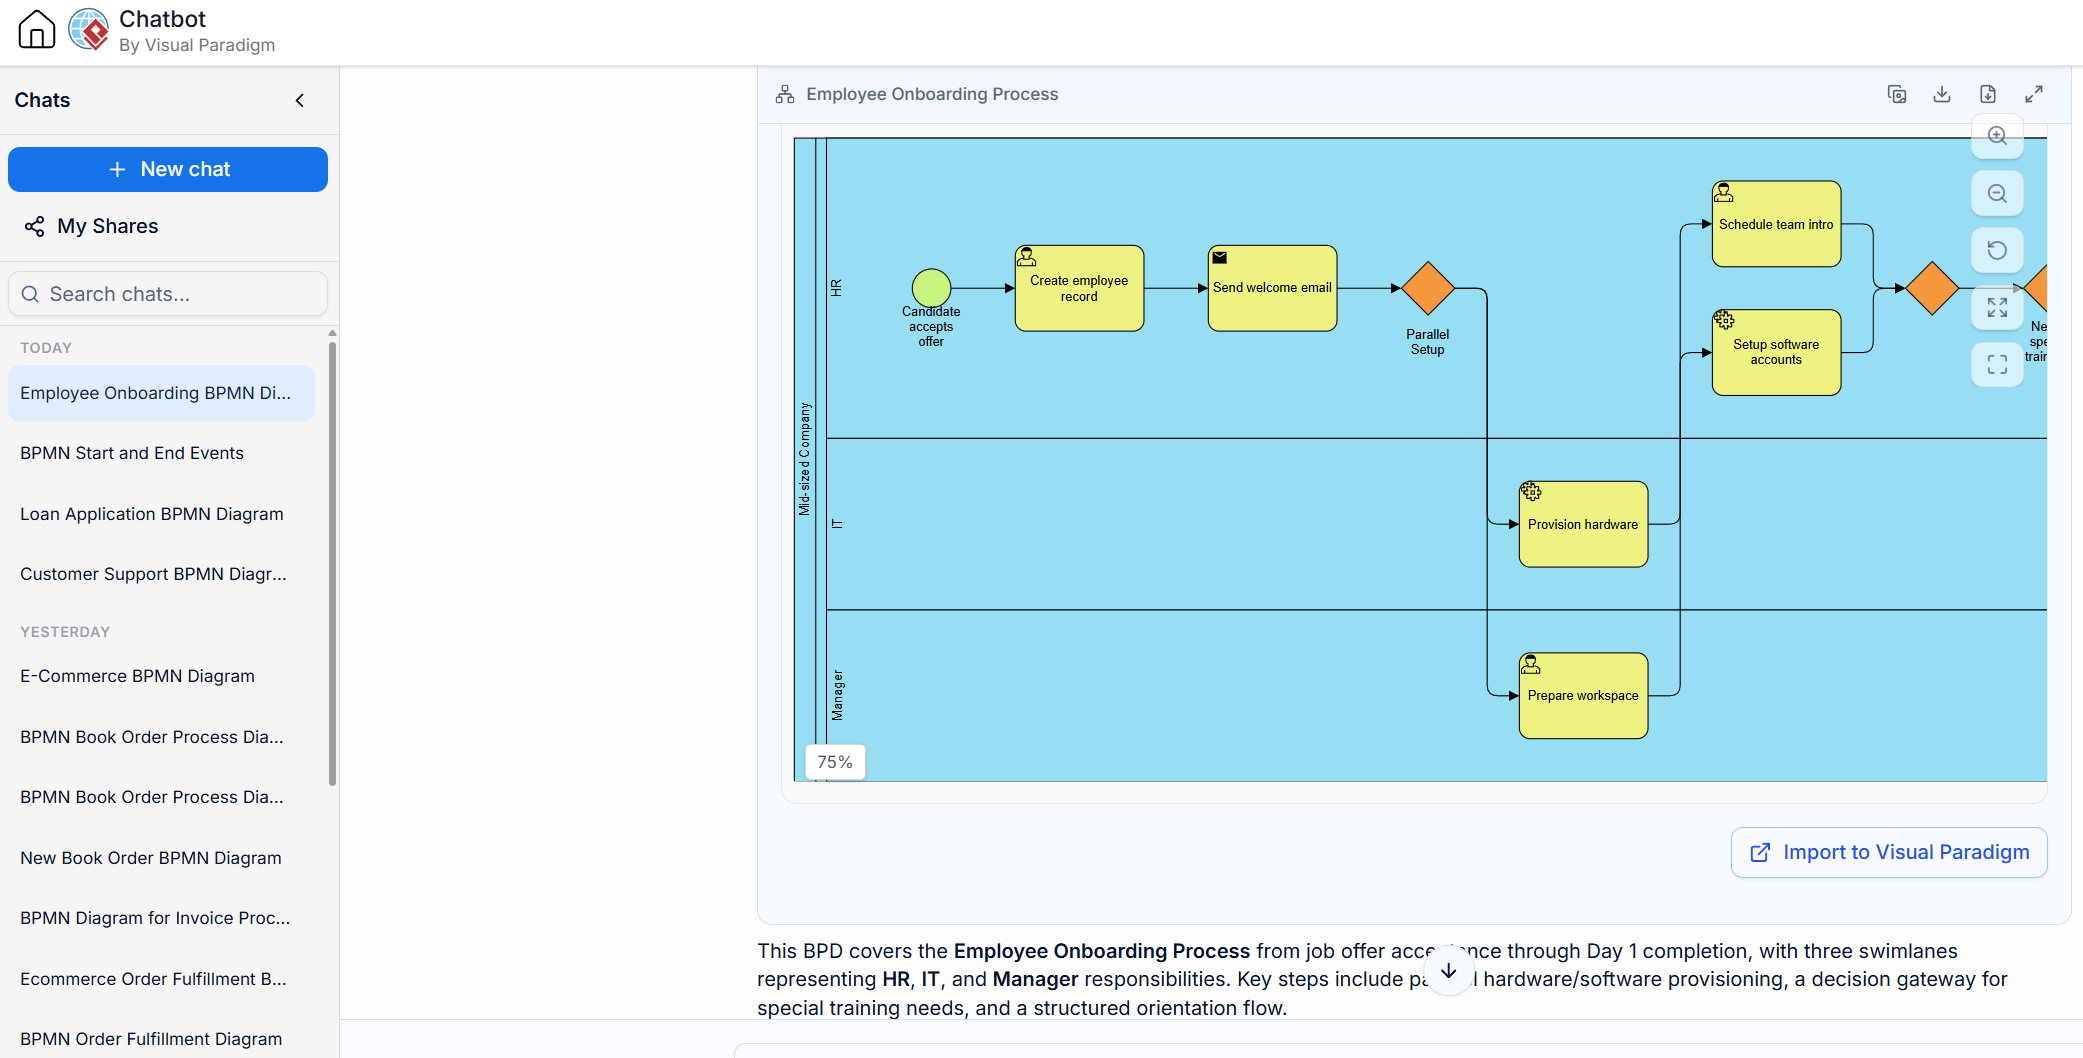Open BPMN Start and End Events chat
Image resolution: width=2083 pixels, height=1058 pixels.
(x=161, y=453)
